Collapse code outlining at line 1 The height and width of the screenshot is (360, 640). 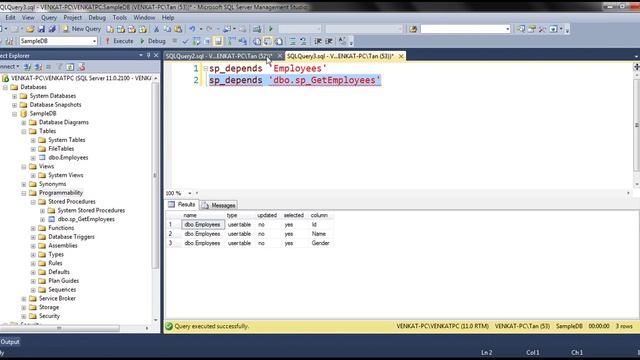click(x=206, y=69)
